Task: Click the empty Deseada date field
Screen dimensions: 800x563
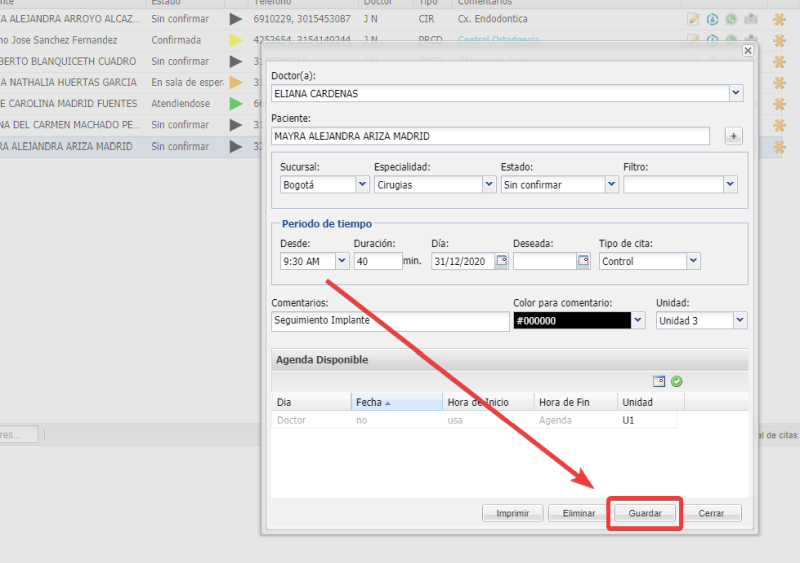Action: tap(545, 261)
